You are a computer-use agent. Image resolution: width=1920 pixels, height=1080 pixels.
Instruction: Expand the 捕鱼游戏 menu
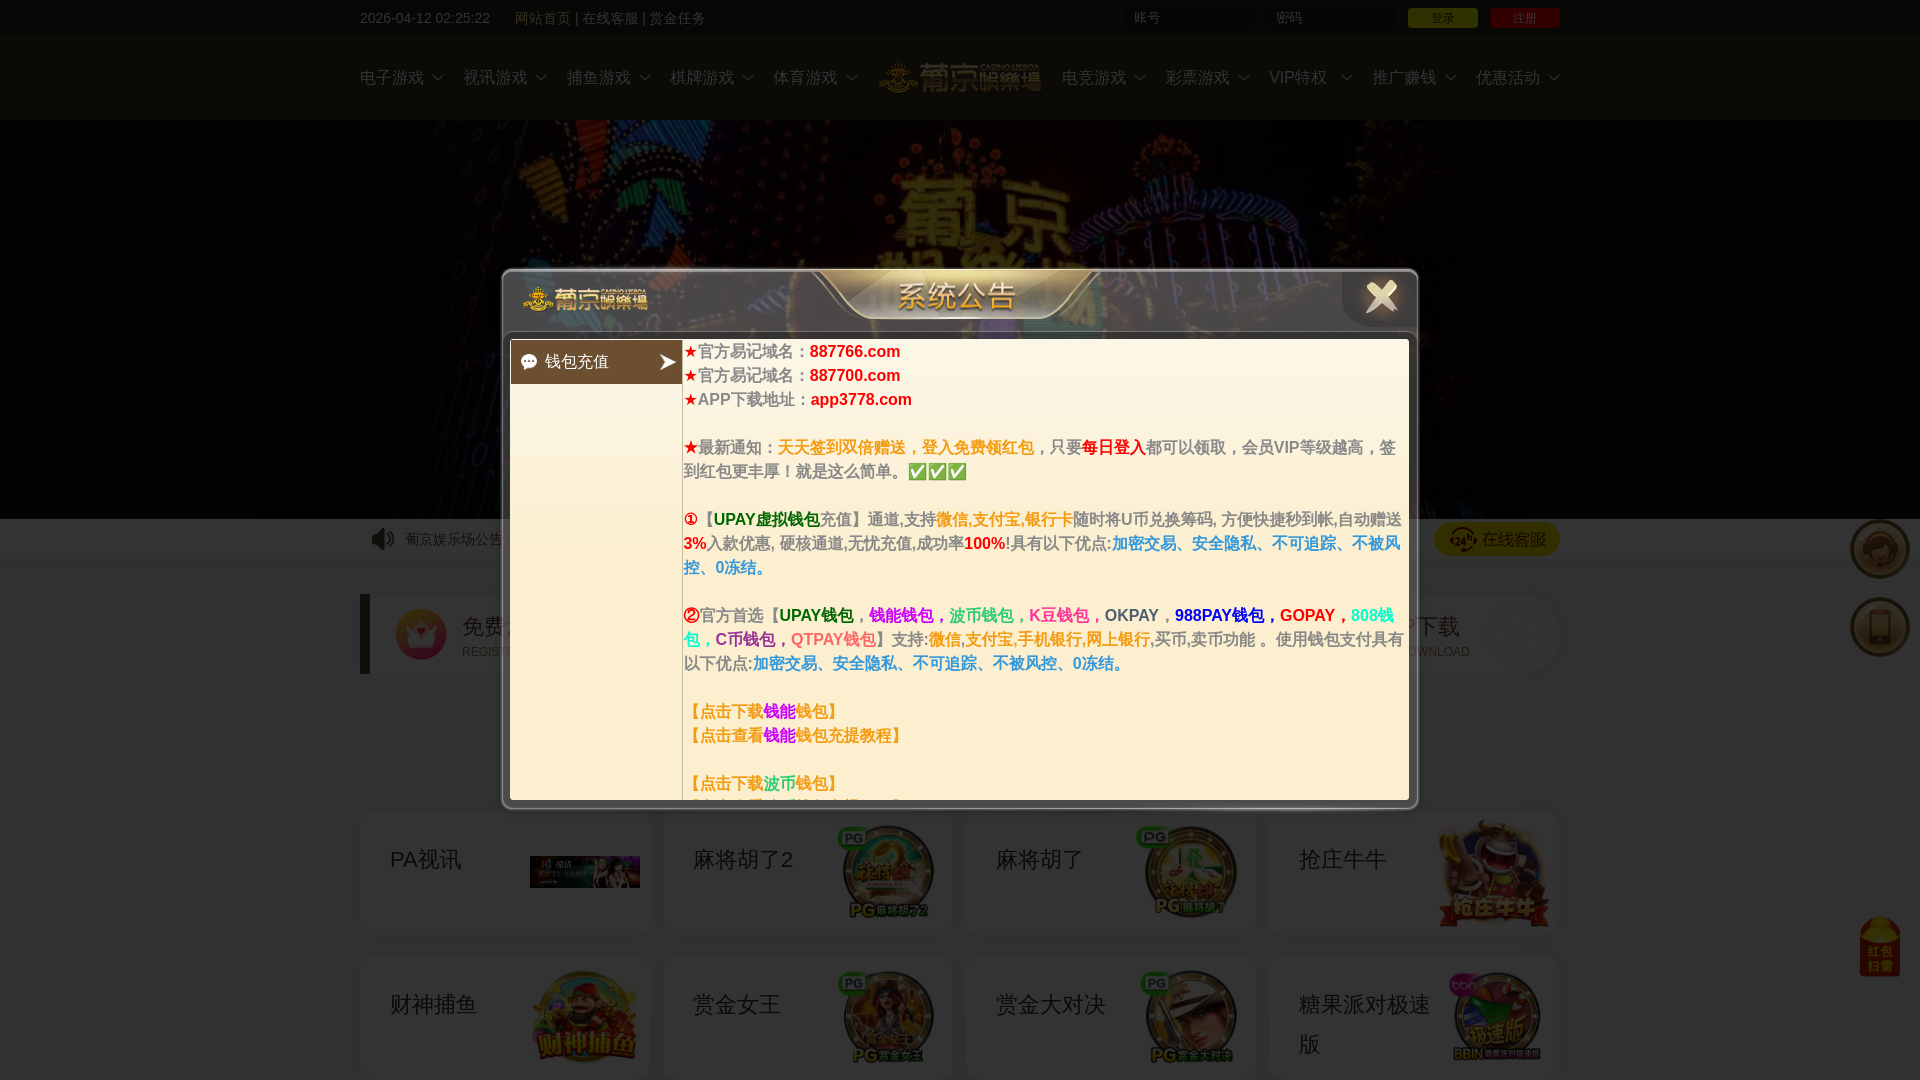click(x=608, y=78)
